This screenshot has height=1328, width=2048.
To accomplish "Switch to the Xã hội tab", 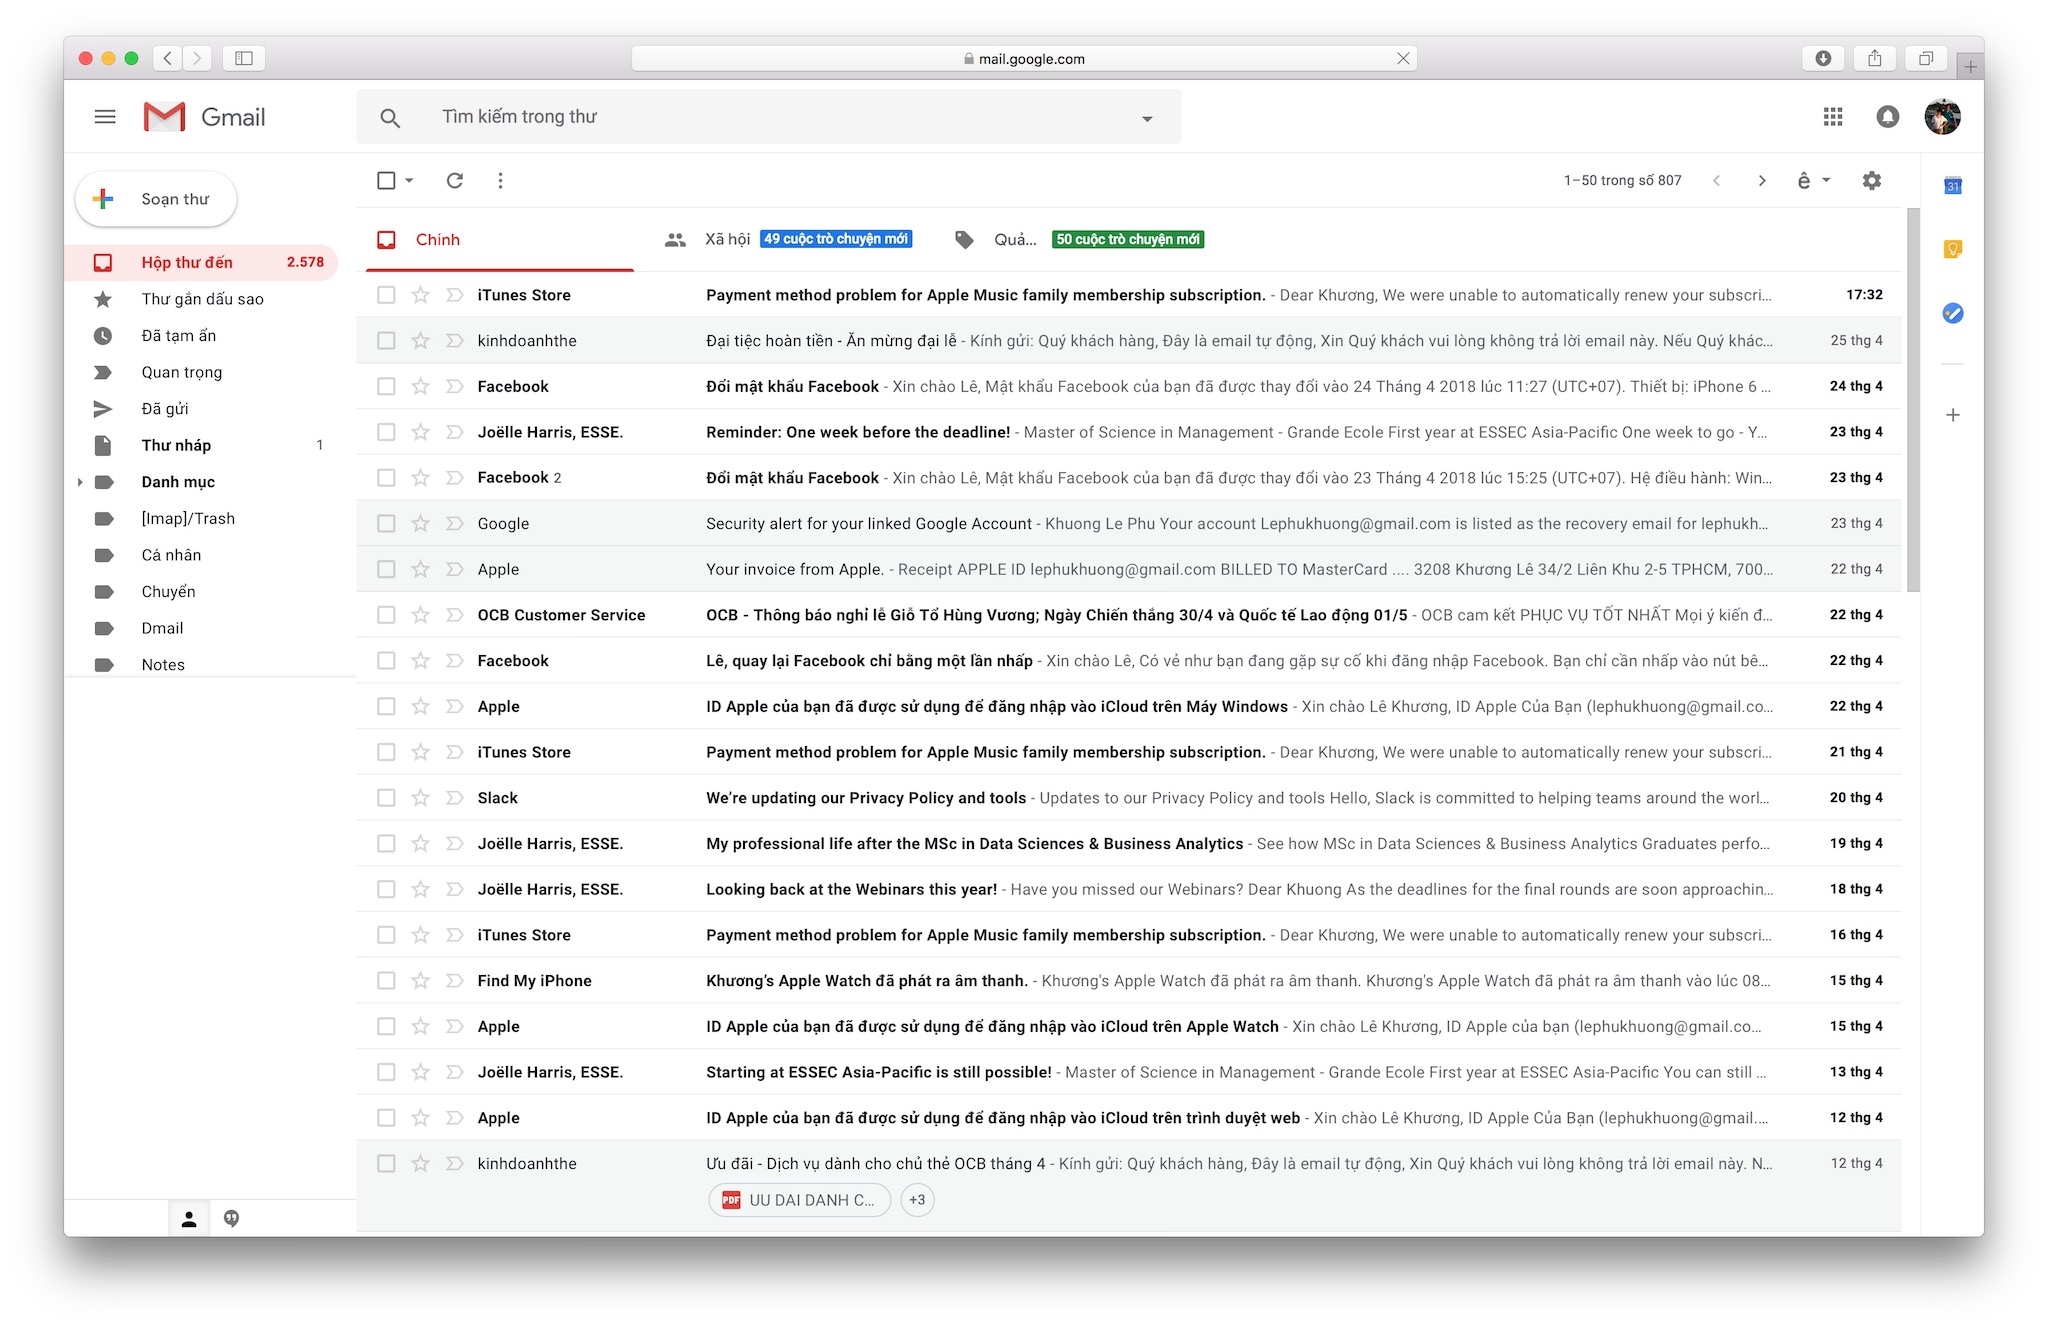I will tap(787, 240).
